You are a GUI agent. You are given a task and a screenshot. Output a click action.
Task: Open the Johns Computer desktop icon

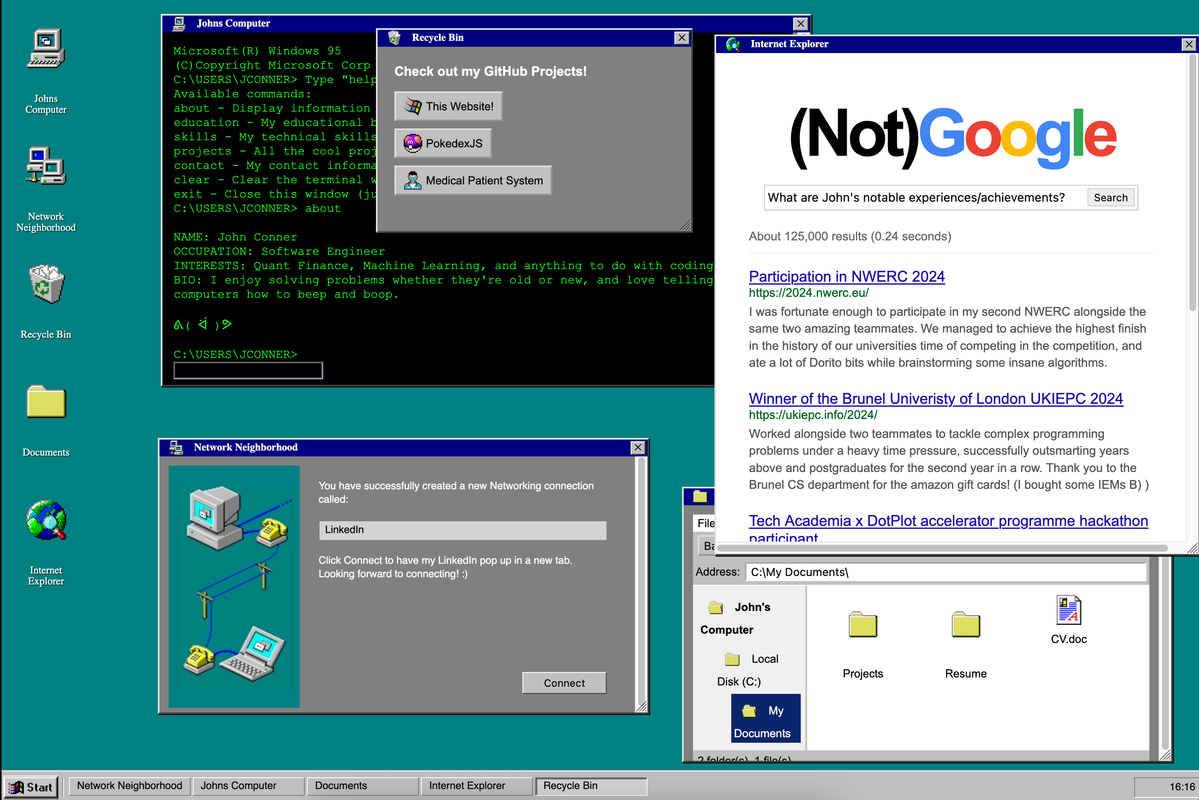(46, 71)
